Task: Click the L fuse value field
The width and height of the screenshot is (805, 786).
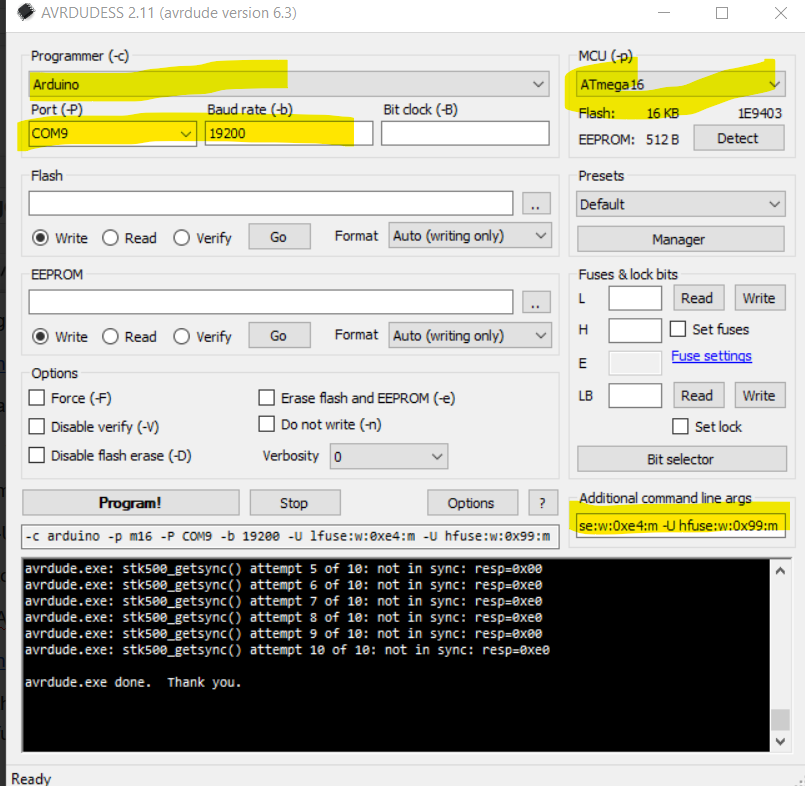Action: pos(635,298)
